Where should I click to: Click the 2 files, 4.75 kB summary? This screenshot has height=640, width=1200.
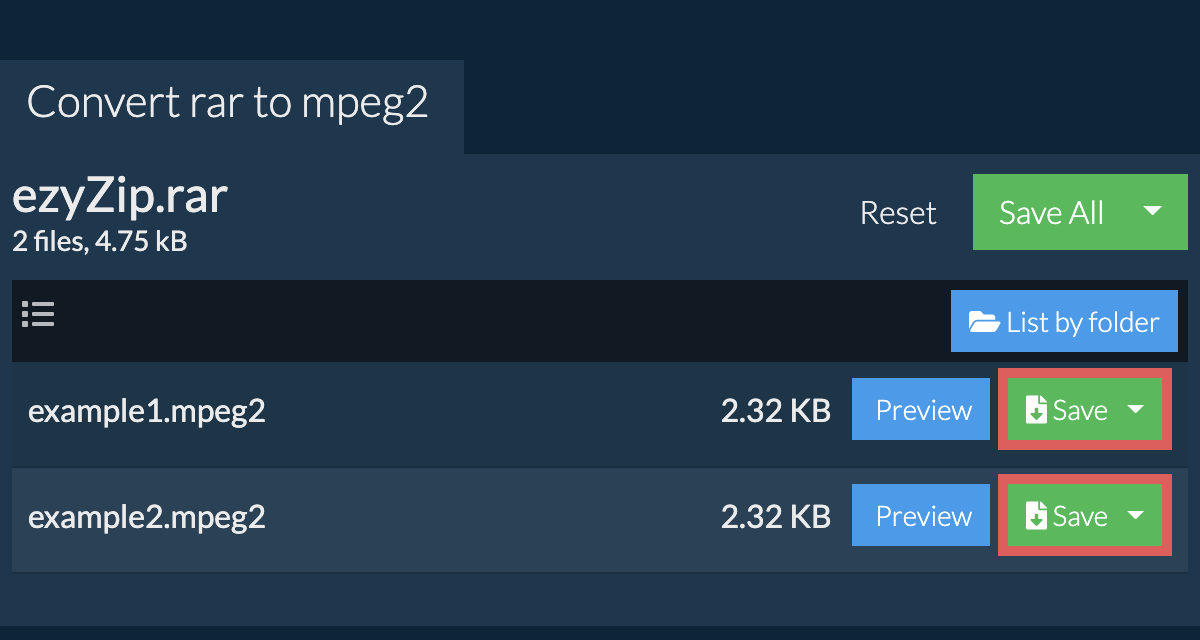point(100,241)
